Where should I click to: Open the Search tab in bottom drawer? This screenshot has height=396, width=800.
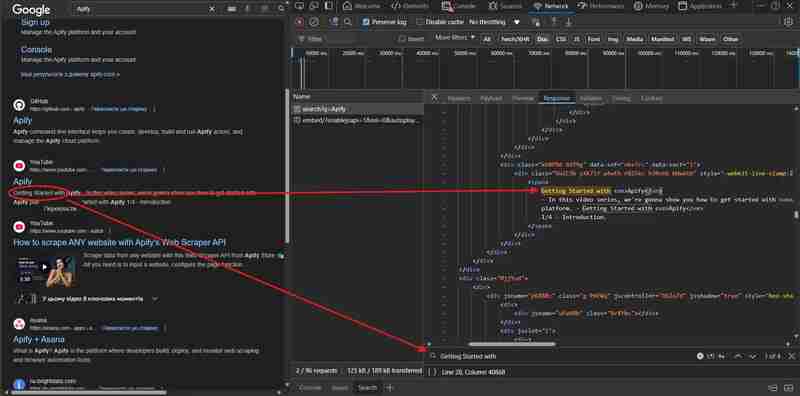point(367,388)
